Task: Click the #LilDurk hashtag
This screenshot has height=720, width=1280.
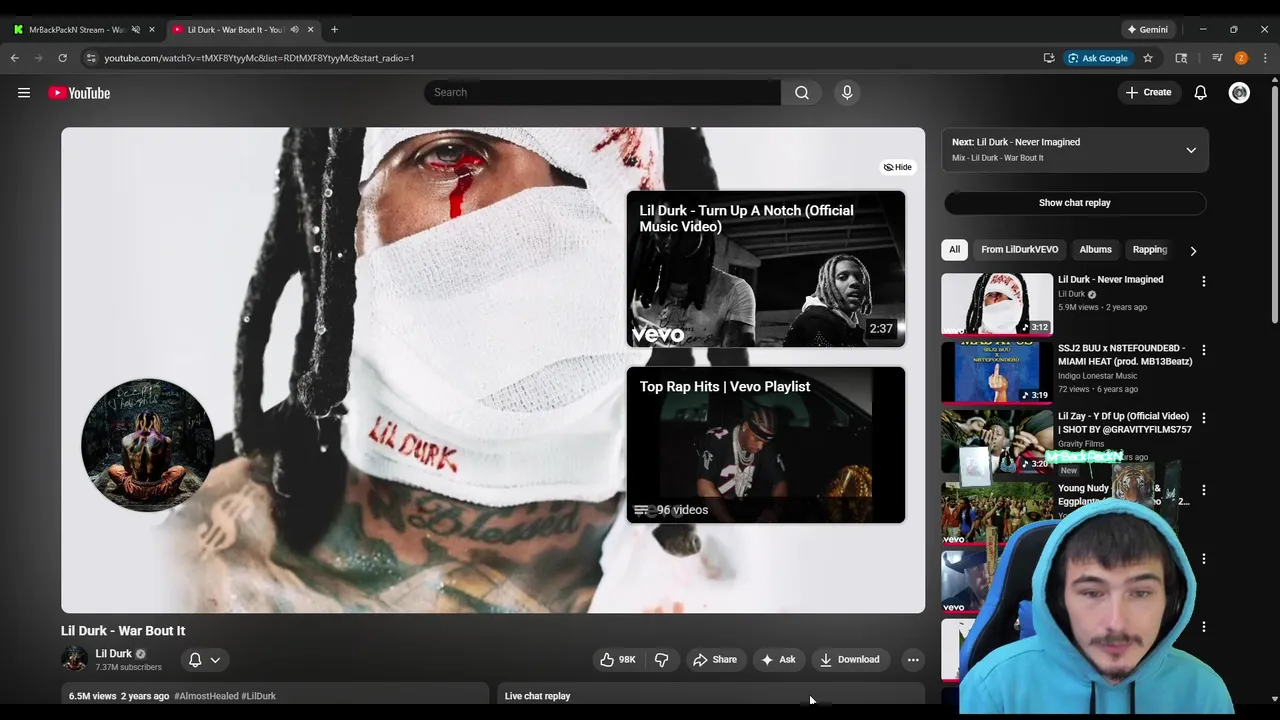Action: click(x=258, y=696)
